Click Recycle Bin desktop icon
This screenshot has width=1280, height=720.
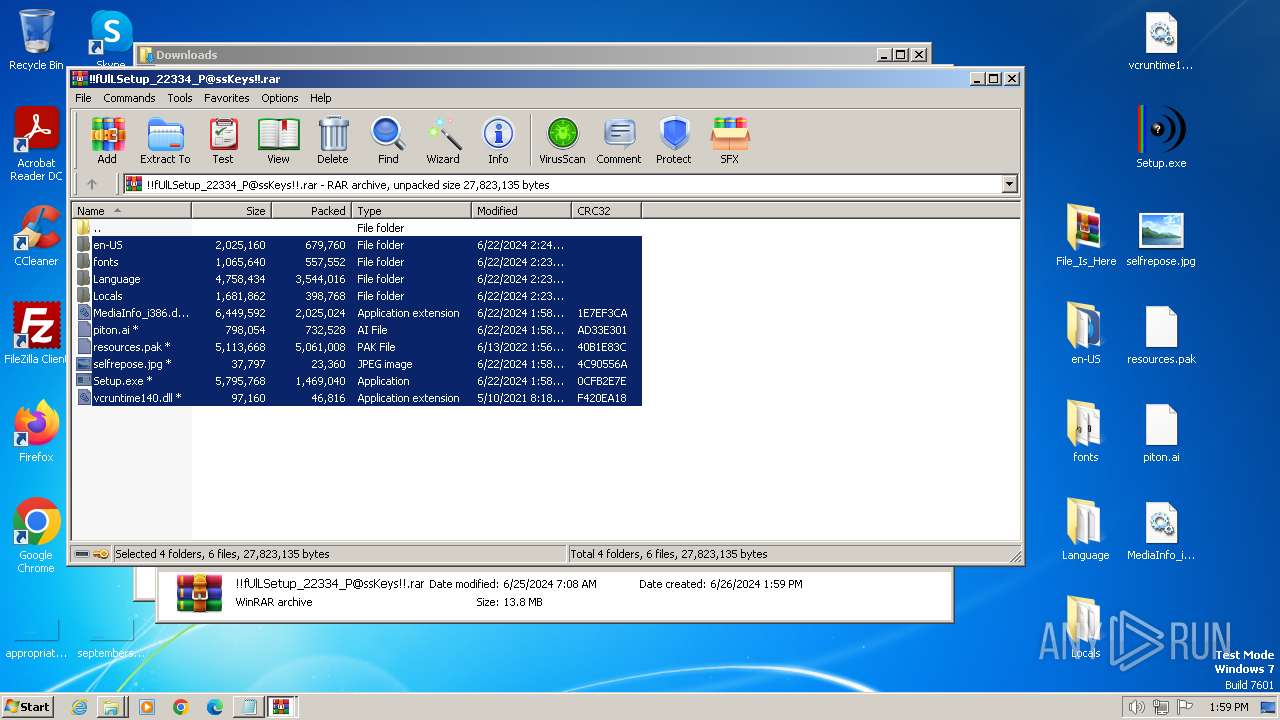(x=36, y=40)
